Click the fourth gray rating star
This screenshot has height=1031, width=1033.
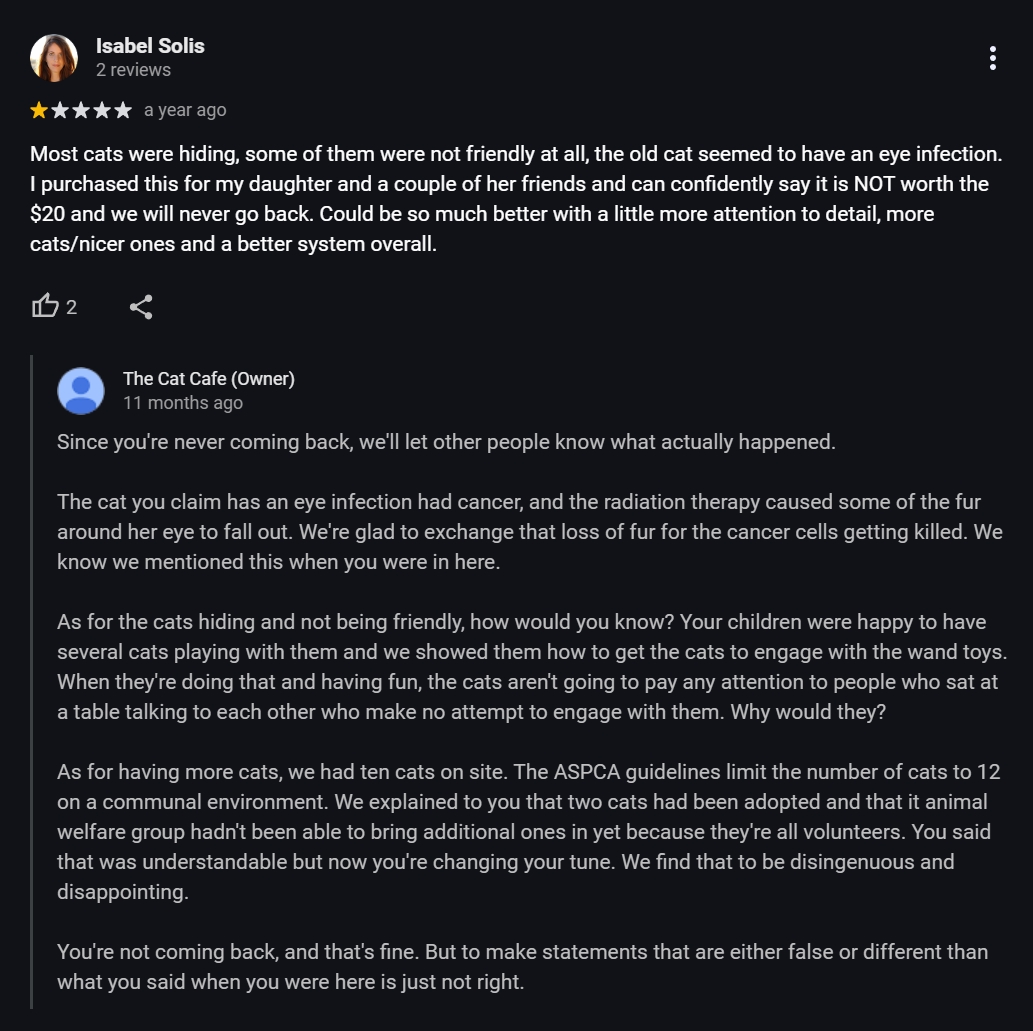point(102,110)
